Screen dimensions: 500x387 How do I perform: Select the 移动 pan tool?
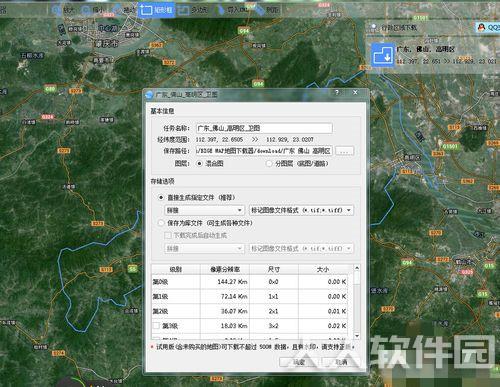125,10
